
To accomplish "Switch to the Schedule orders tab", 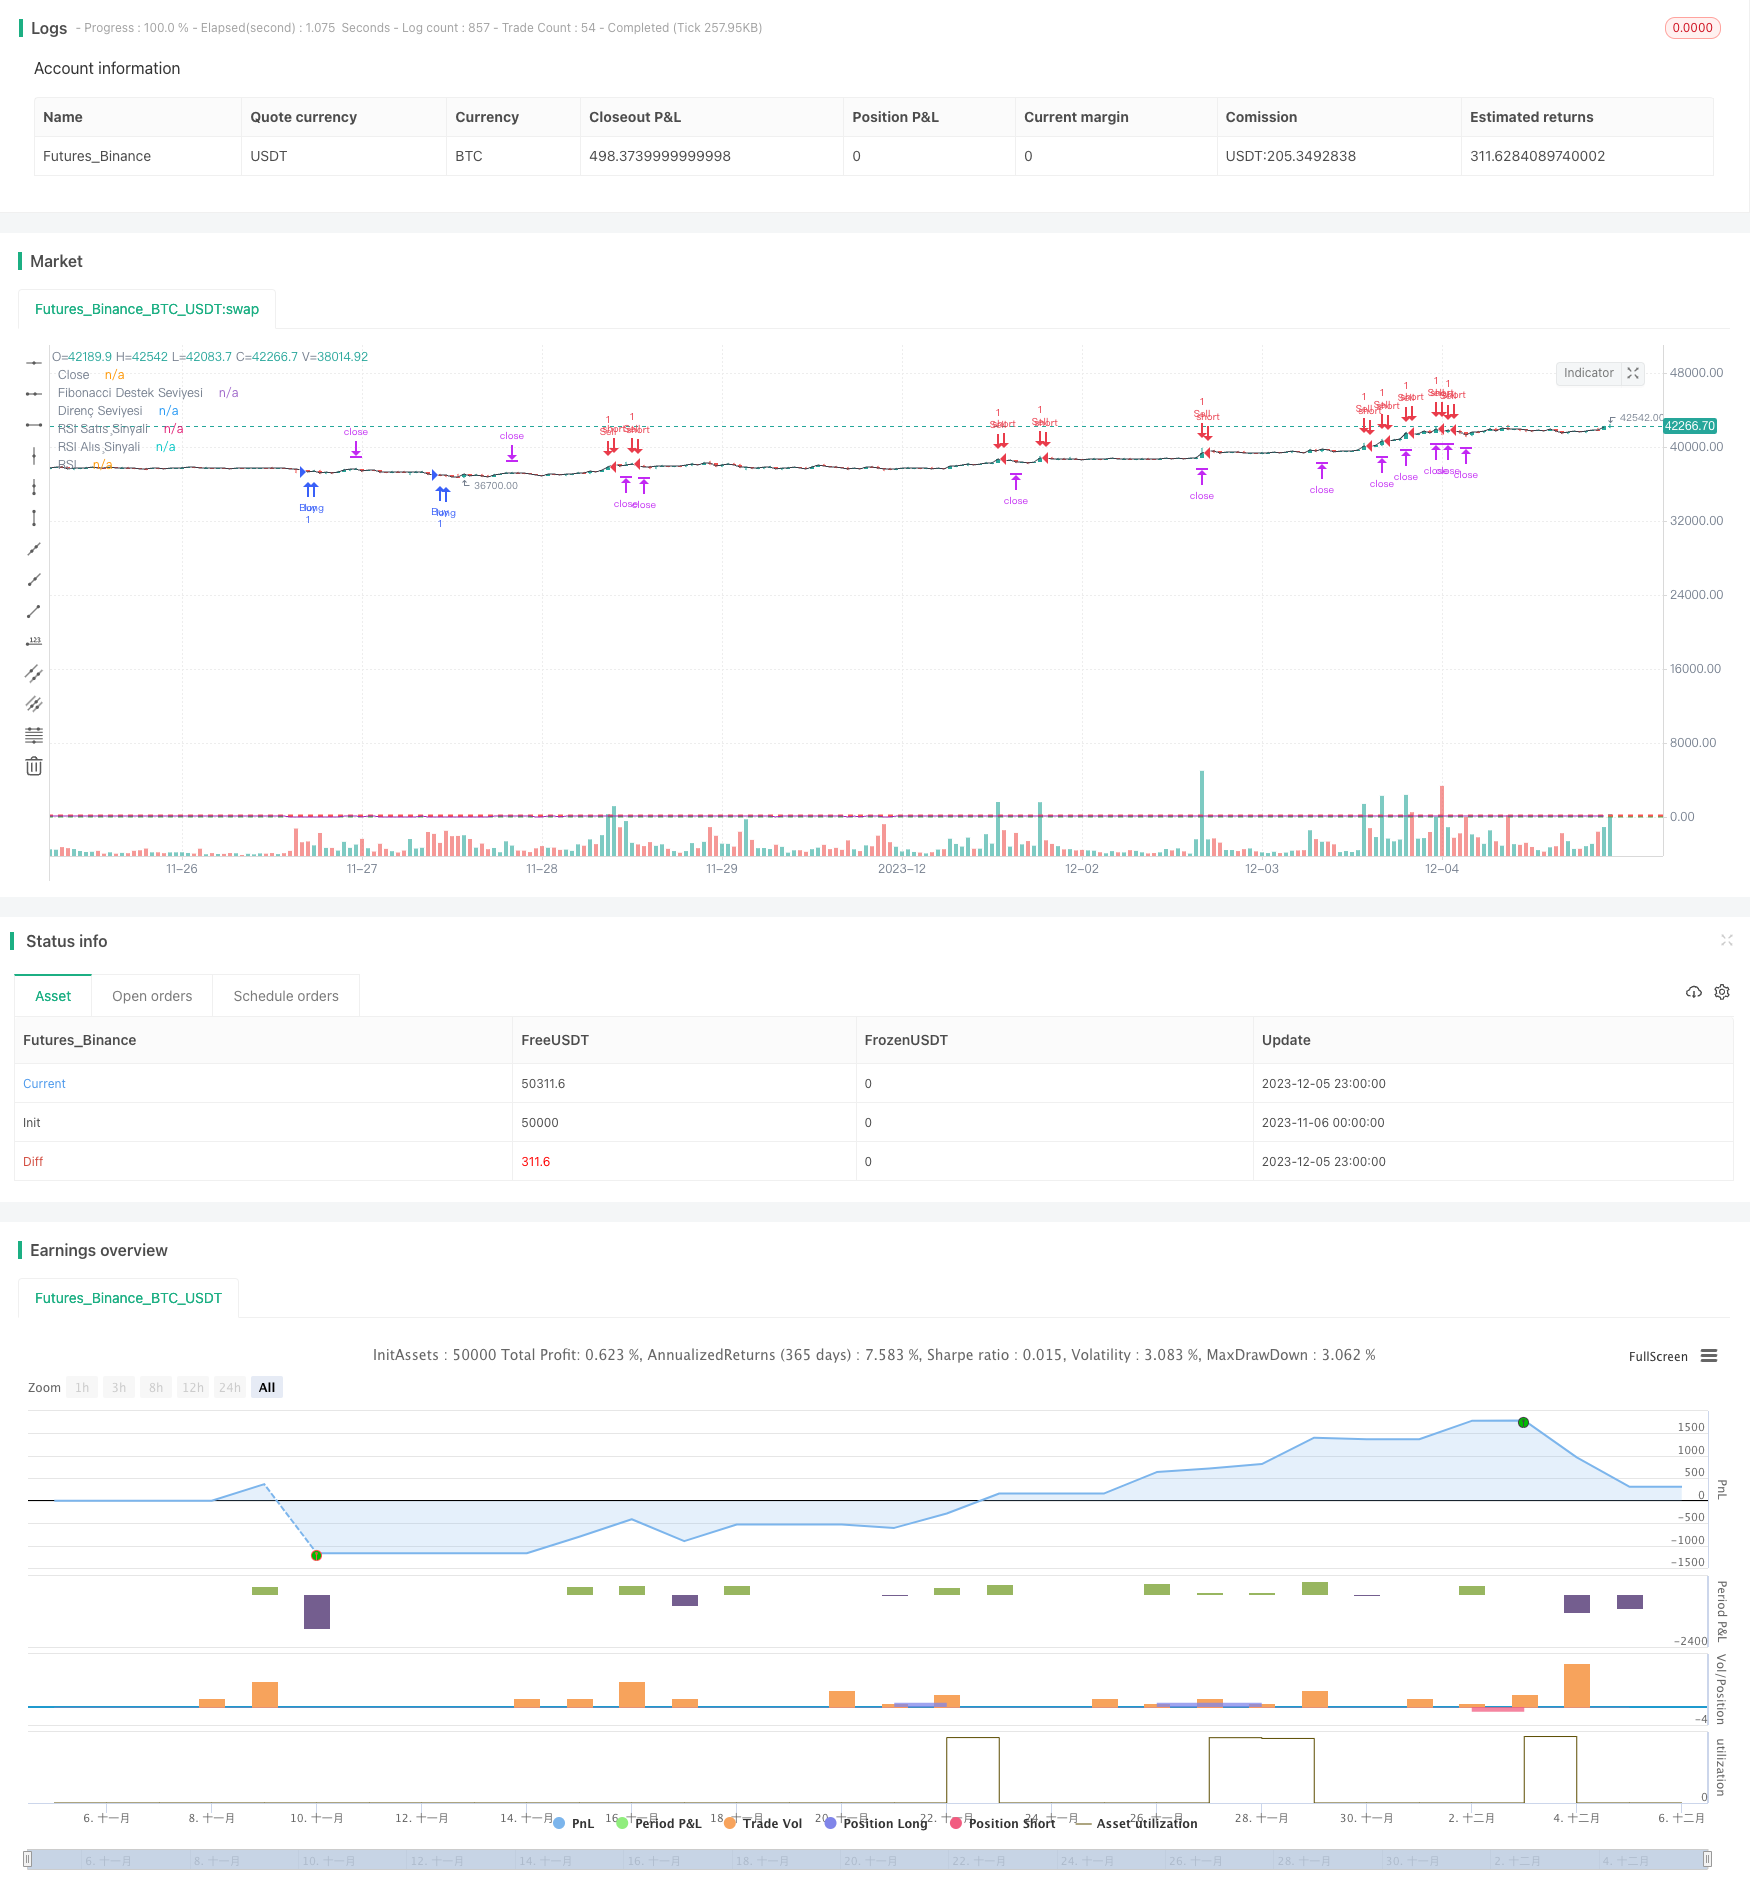I will pos(286,996).
